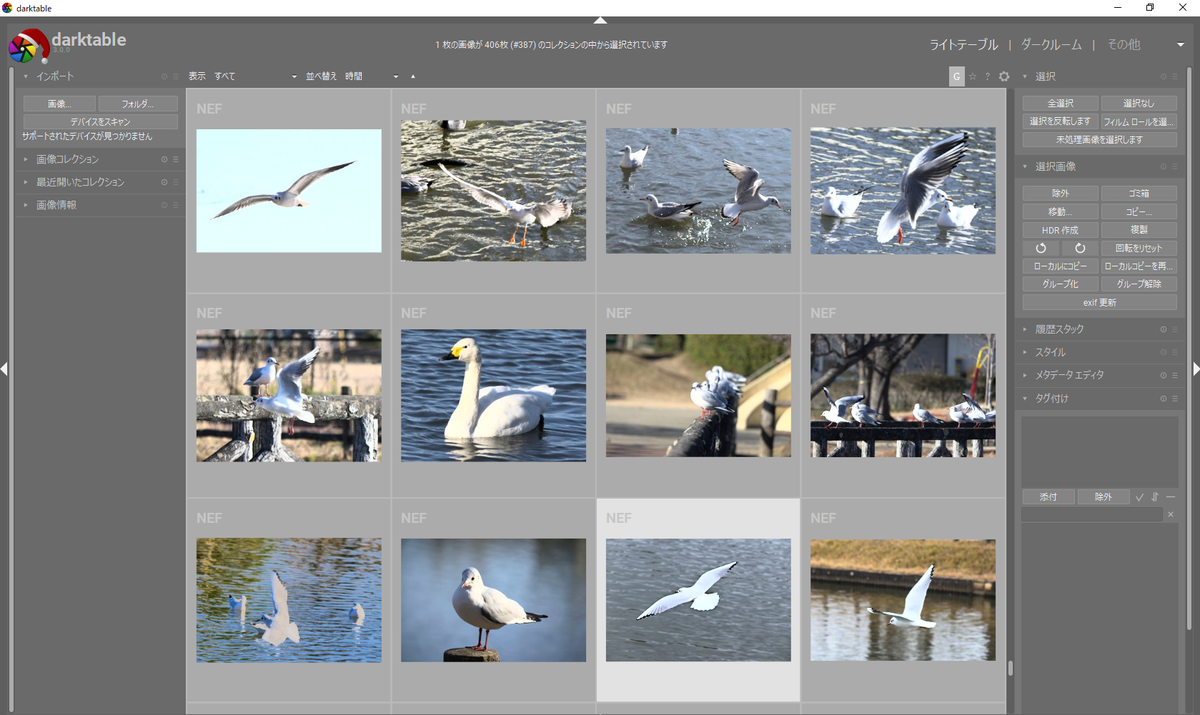1200x715 pixels.
Task: Hide left side panel with arrow
Action: pos(4,369)
